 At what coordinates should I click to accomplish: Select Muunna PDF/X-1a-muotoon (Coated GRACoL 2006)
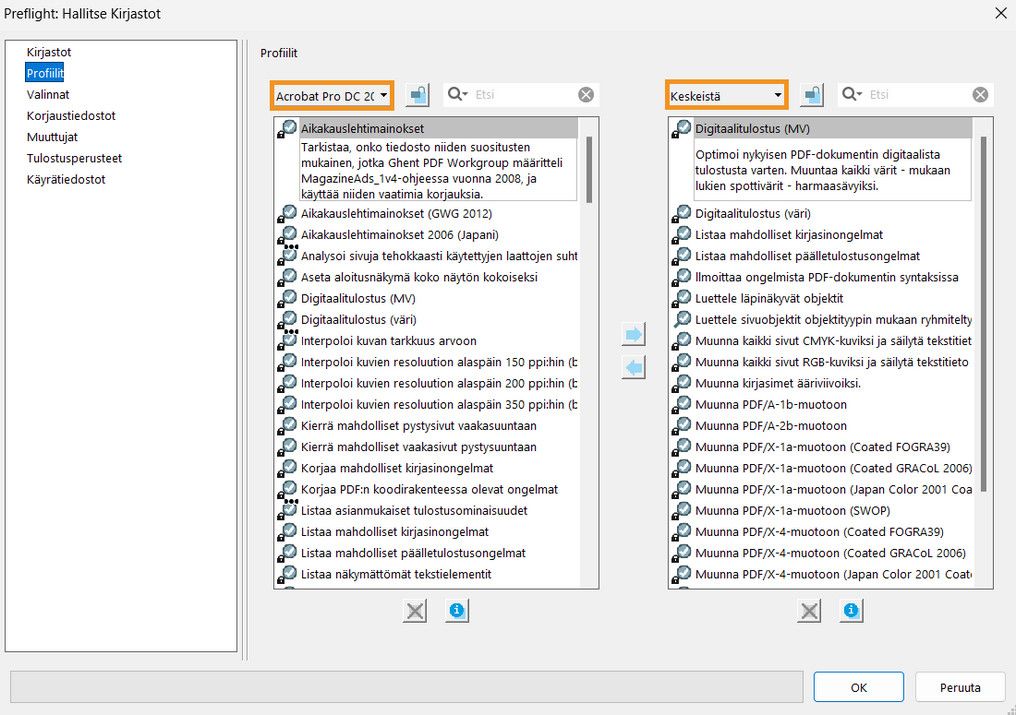(833, 469)
